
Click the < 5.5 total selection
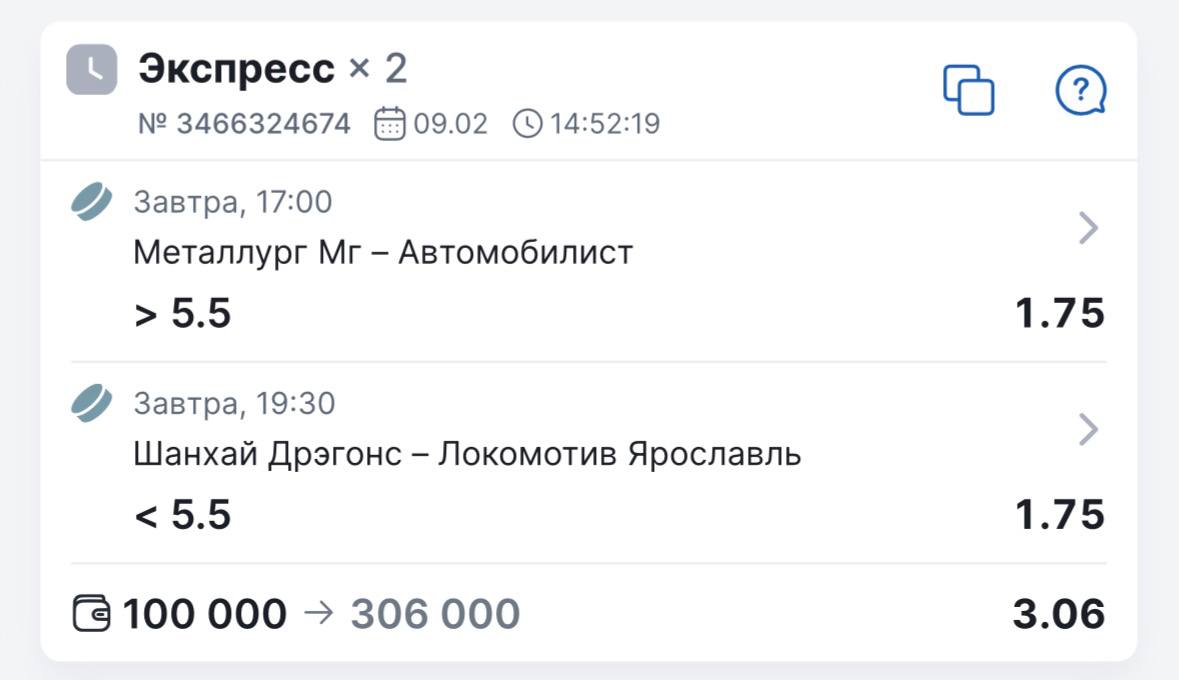[x=182, y=515]
